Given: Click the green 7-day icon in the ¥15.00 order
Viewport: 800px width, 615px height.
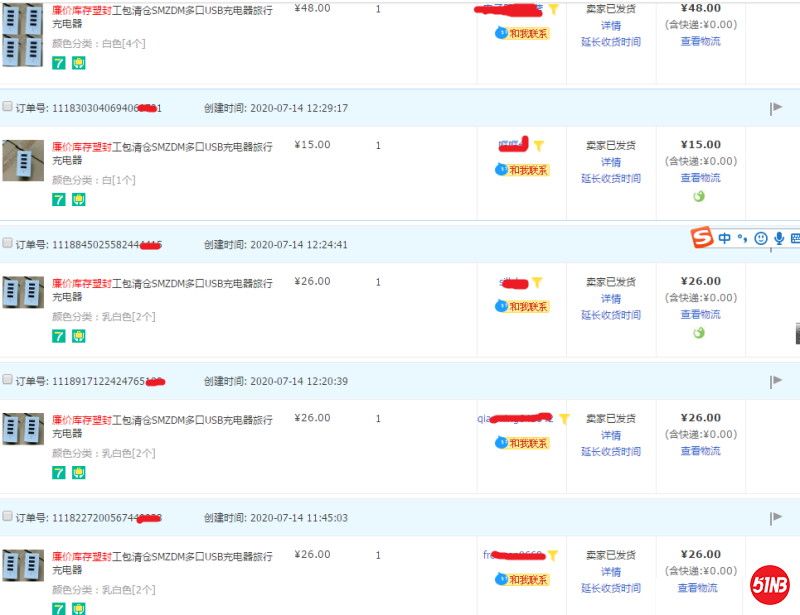Looking at the screenshot, I should [59, 199].
